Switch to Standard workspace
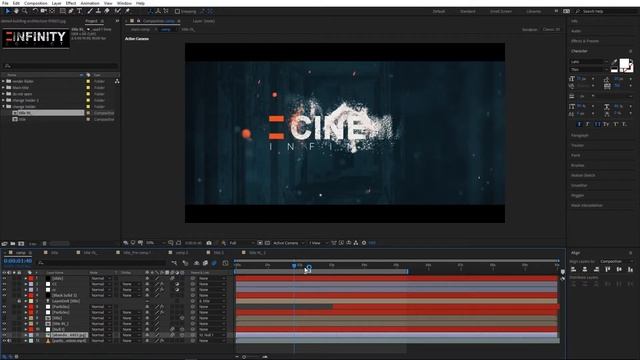This screenshot has width=640, height=360. click(x=468, y=11)
